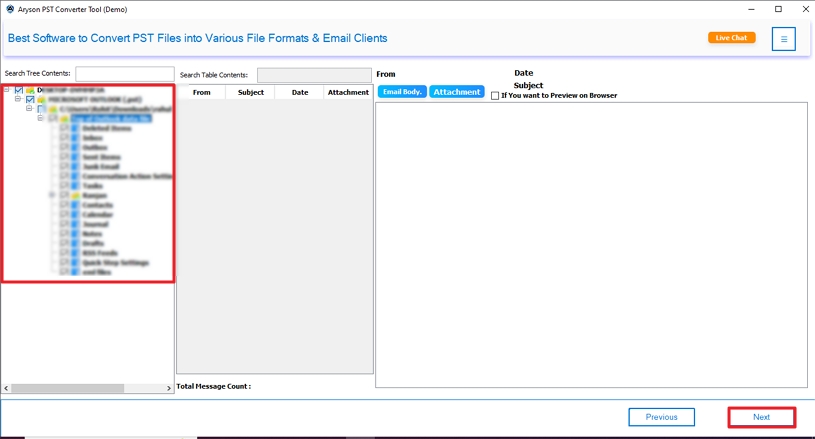The height and width of the screenshot is (439, 815).
Task: Collapse the MICROSOFT OUTLOOK (.pst) node
Action: 18,99
